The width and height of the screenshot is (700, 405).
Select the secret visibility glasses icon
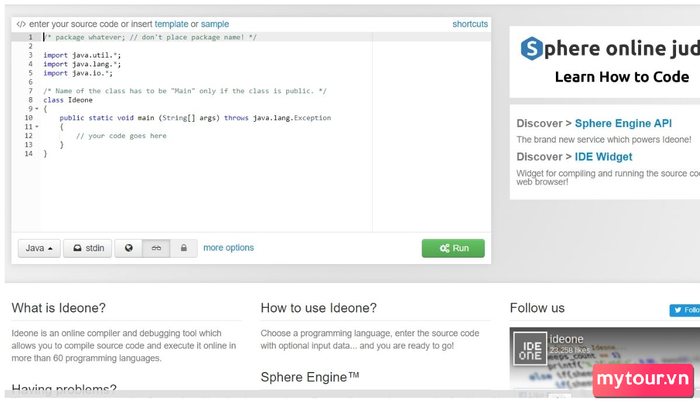click(156, 248)
